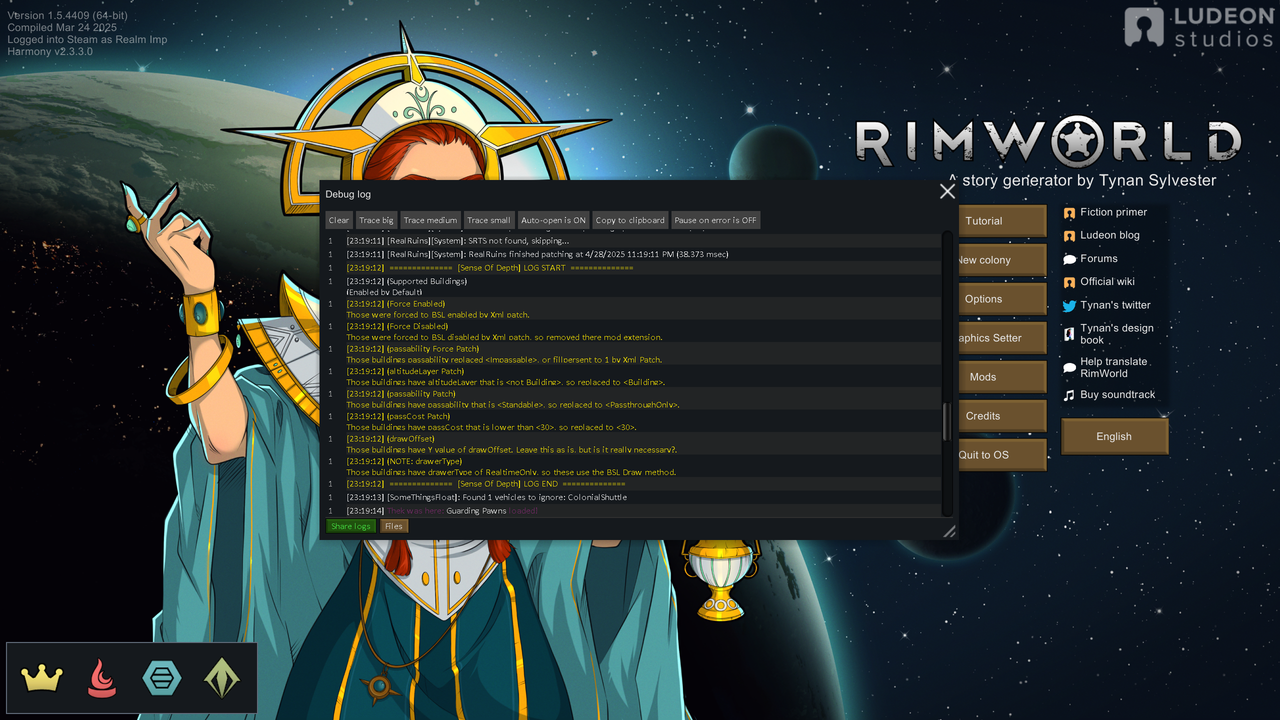The image size is (1280, 720).
Task: Open Help translate RimWorld link
Action: [1114, 367]
